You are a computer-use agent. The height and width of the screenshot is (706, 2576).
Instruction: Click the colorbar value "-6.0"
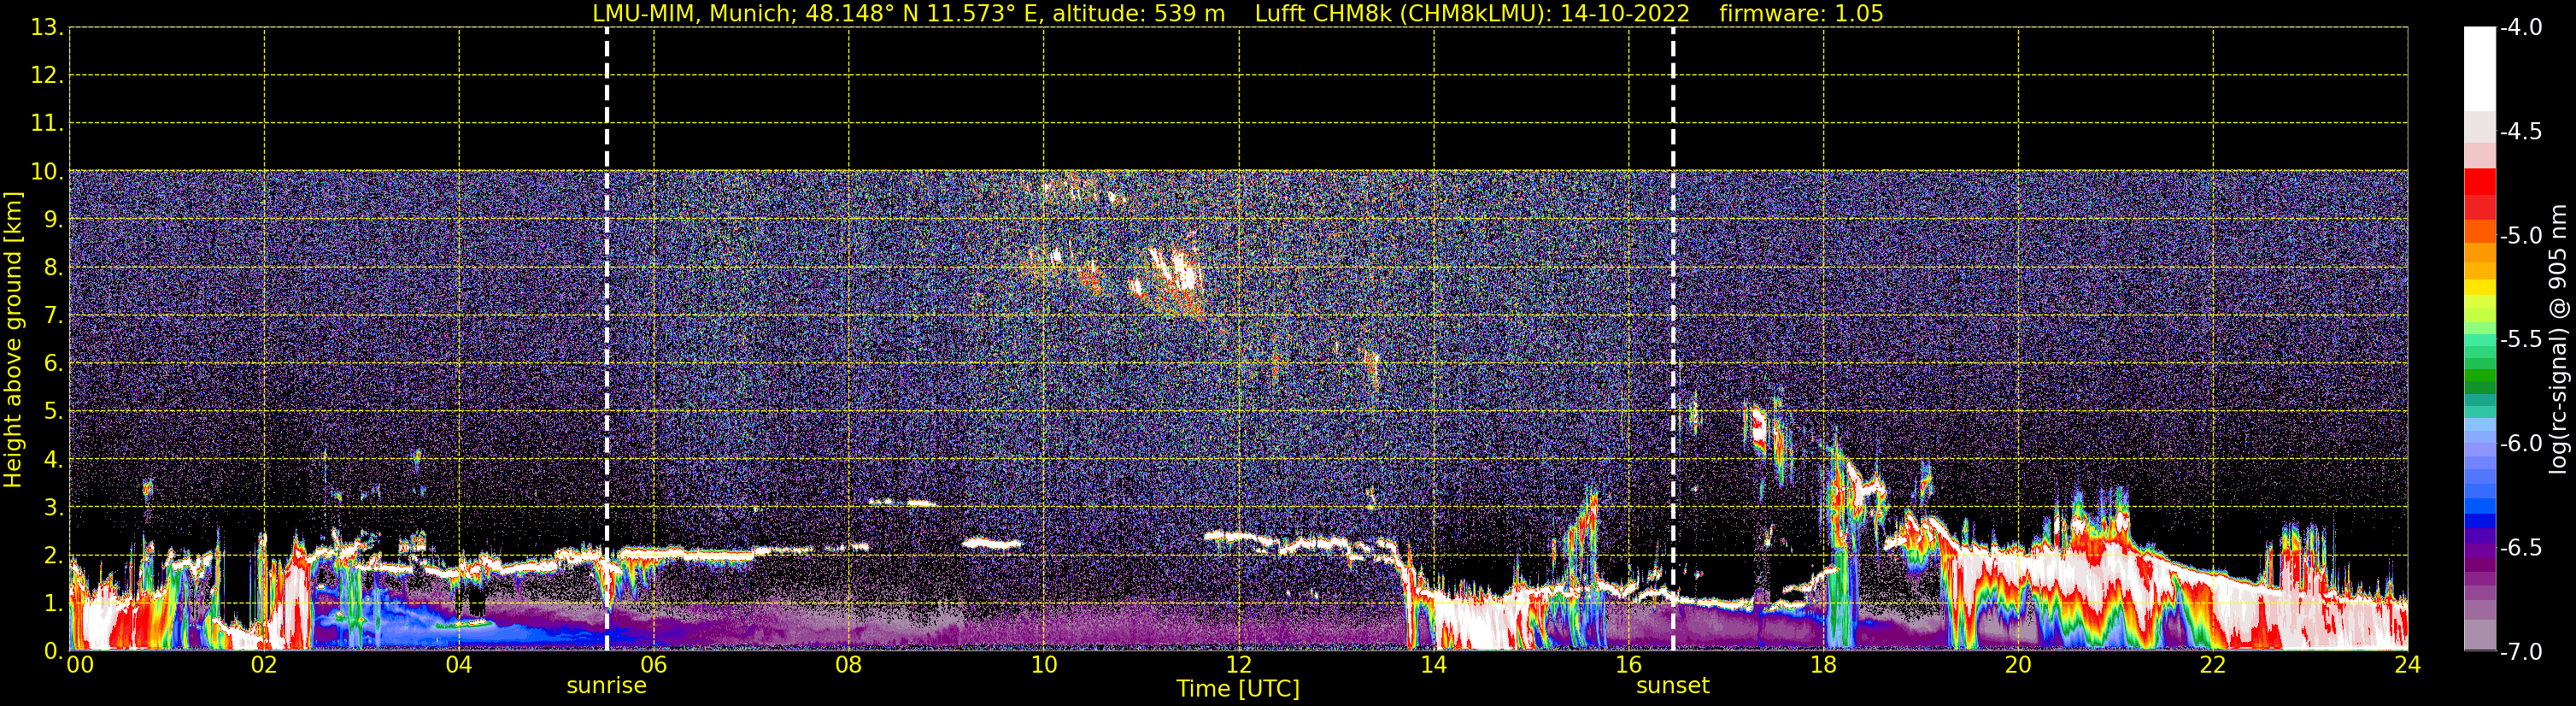(2521, 444)
